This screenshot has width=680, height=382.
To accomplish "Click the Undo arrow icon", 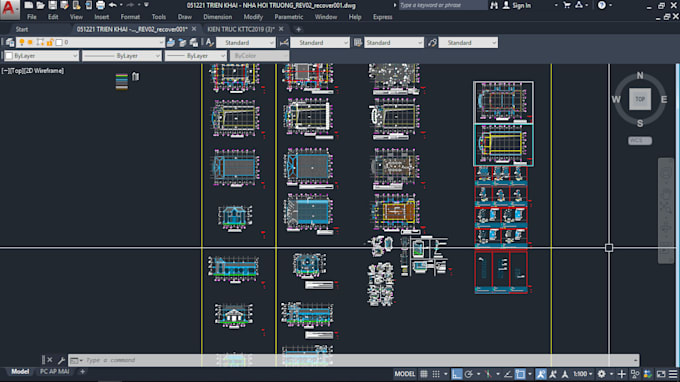I will [x=113, y=5].
